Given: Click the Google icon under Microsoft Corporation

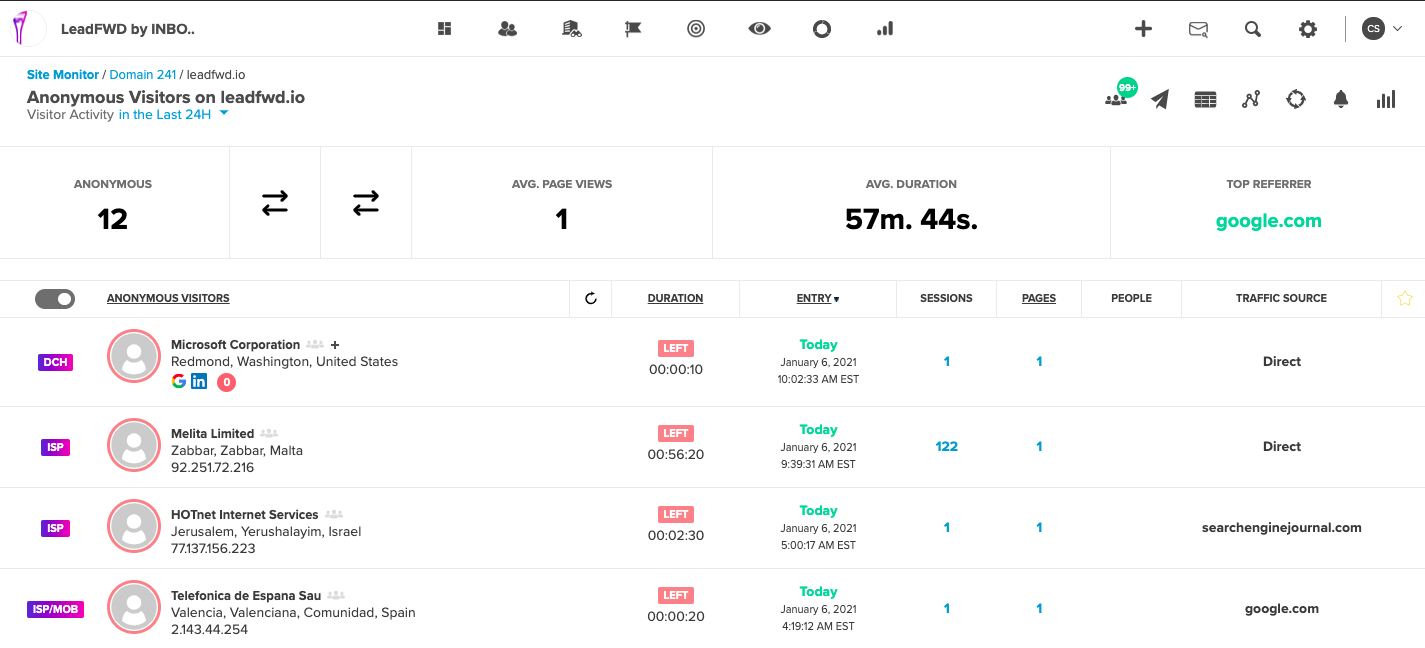Looking at the screenshot, I should [x=179, y=381].
